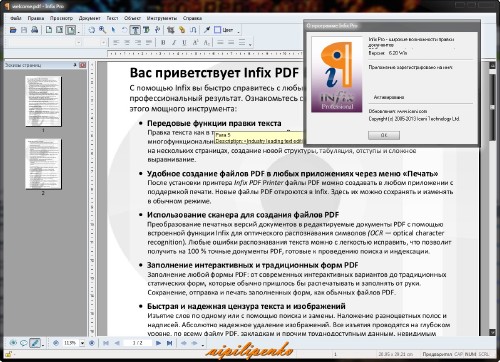The width and height of the screenshot is (500, 362).
Task: Select the Crop tool icon
Action: (x=171, y=30)
